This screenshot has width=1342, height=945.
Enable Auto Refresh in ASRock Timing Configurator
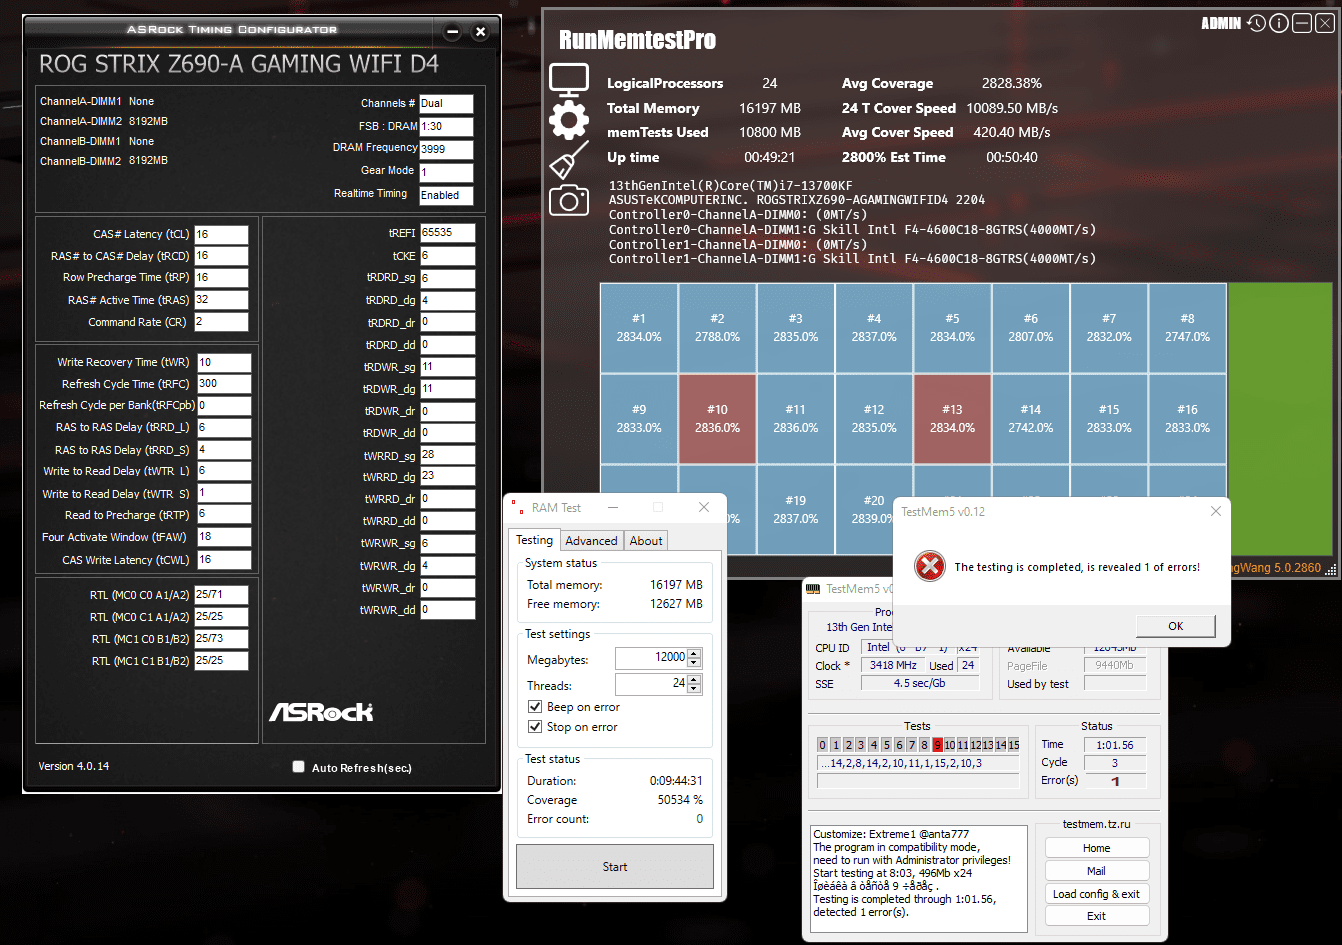click(x=298, y=767)
